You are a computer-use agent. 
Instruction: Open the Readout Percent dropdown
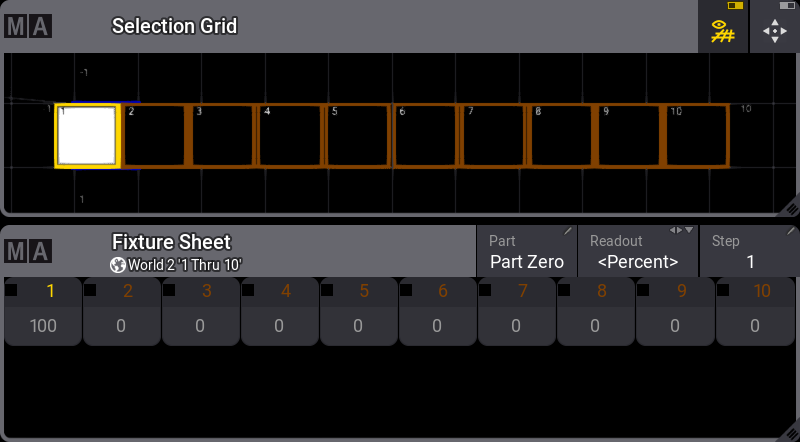pos(638,251)
